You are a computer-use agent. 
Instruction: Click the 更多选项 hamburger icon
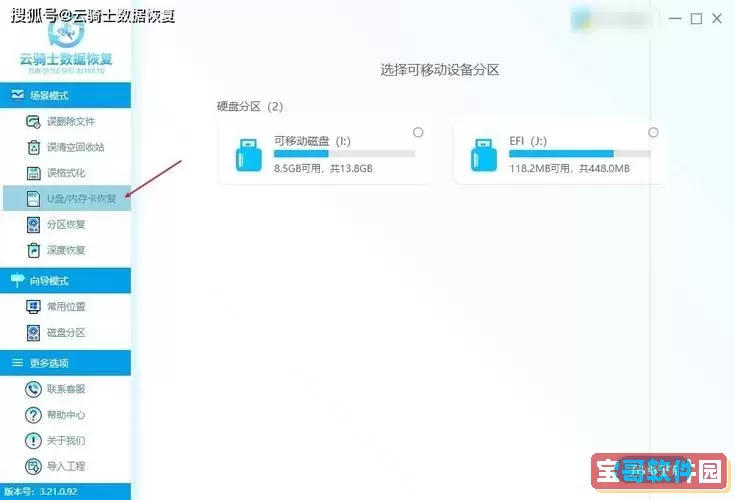17,363
